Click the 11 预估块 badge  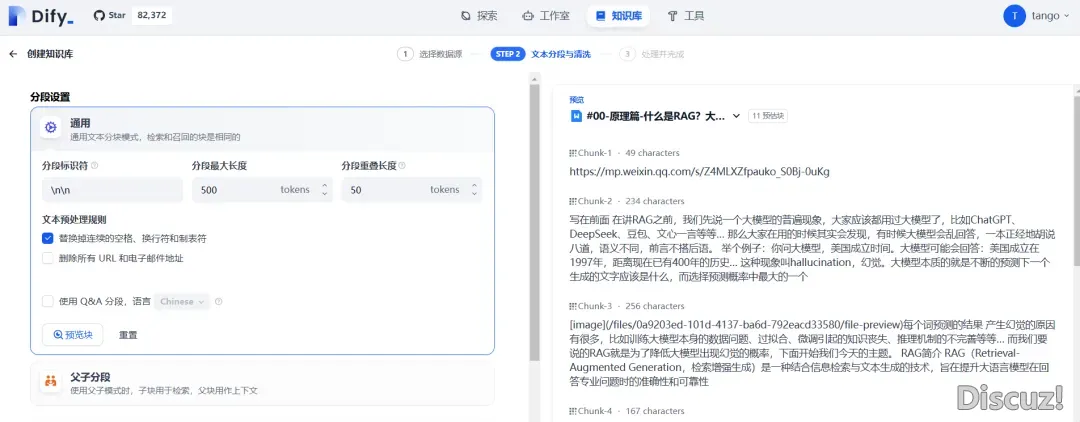tap(767, 116)
